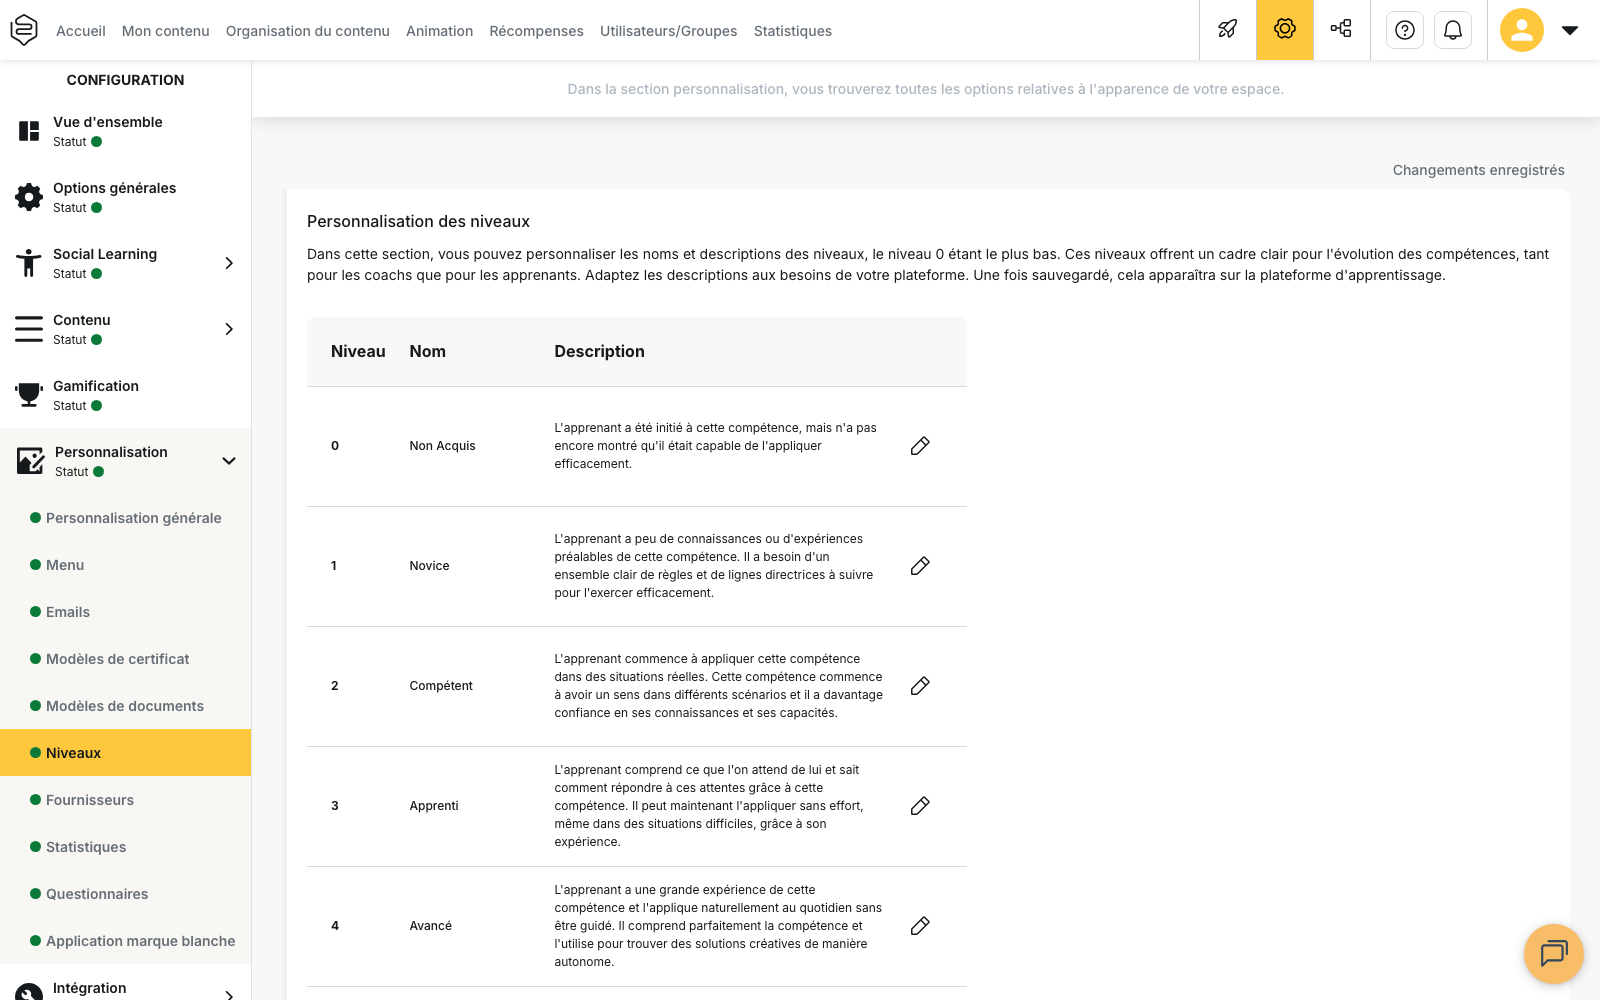Click the Changements enregistrés status text
Viewport: 1600px width, 1000px height.
point(1478,170)
